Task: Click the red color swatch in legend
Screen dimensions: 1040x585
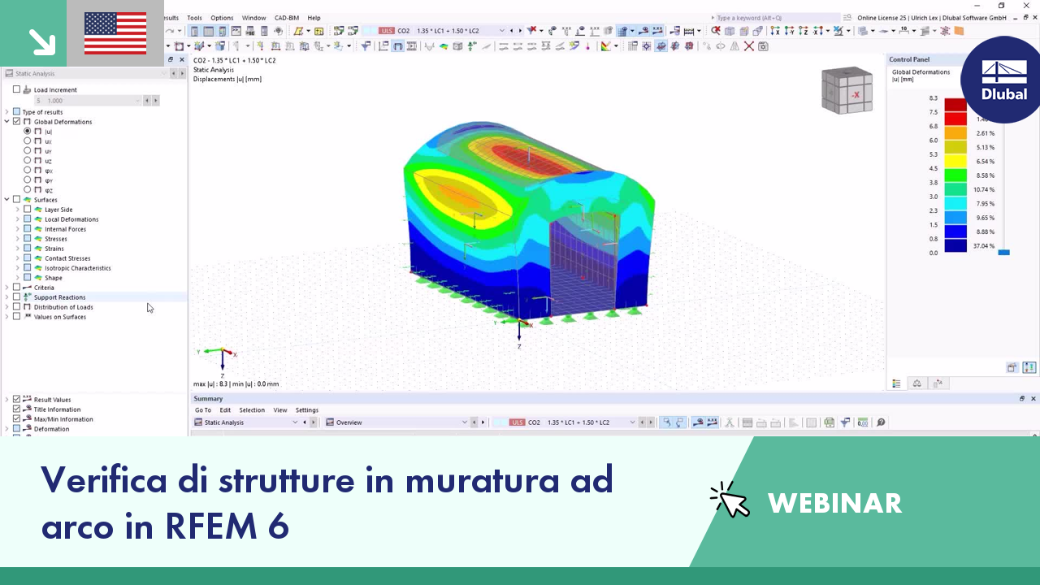Action: tap(956, 119)
